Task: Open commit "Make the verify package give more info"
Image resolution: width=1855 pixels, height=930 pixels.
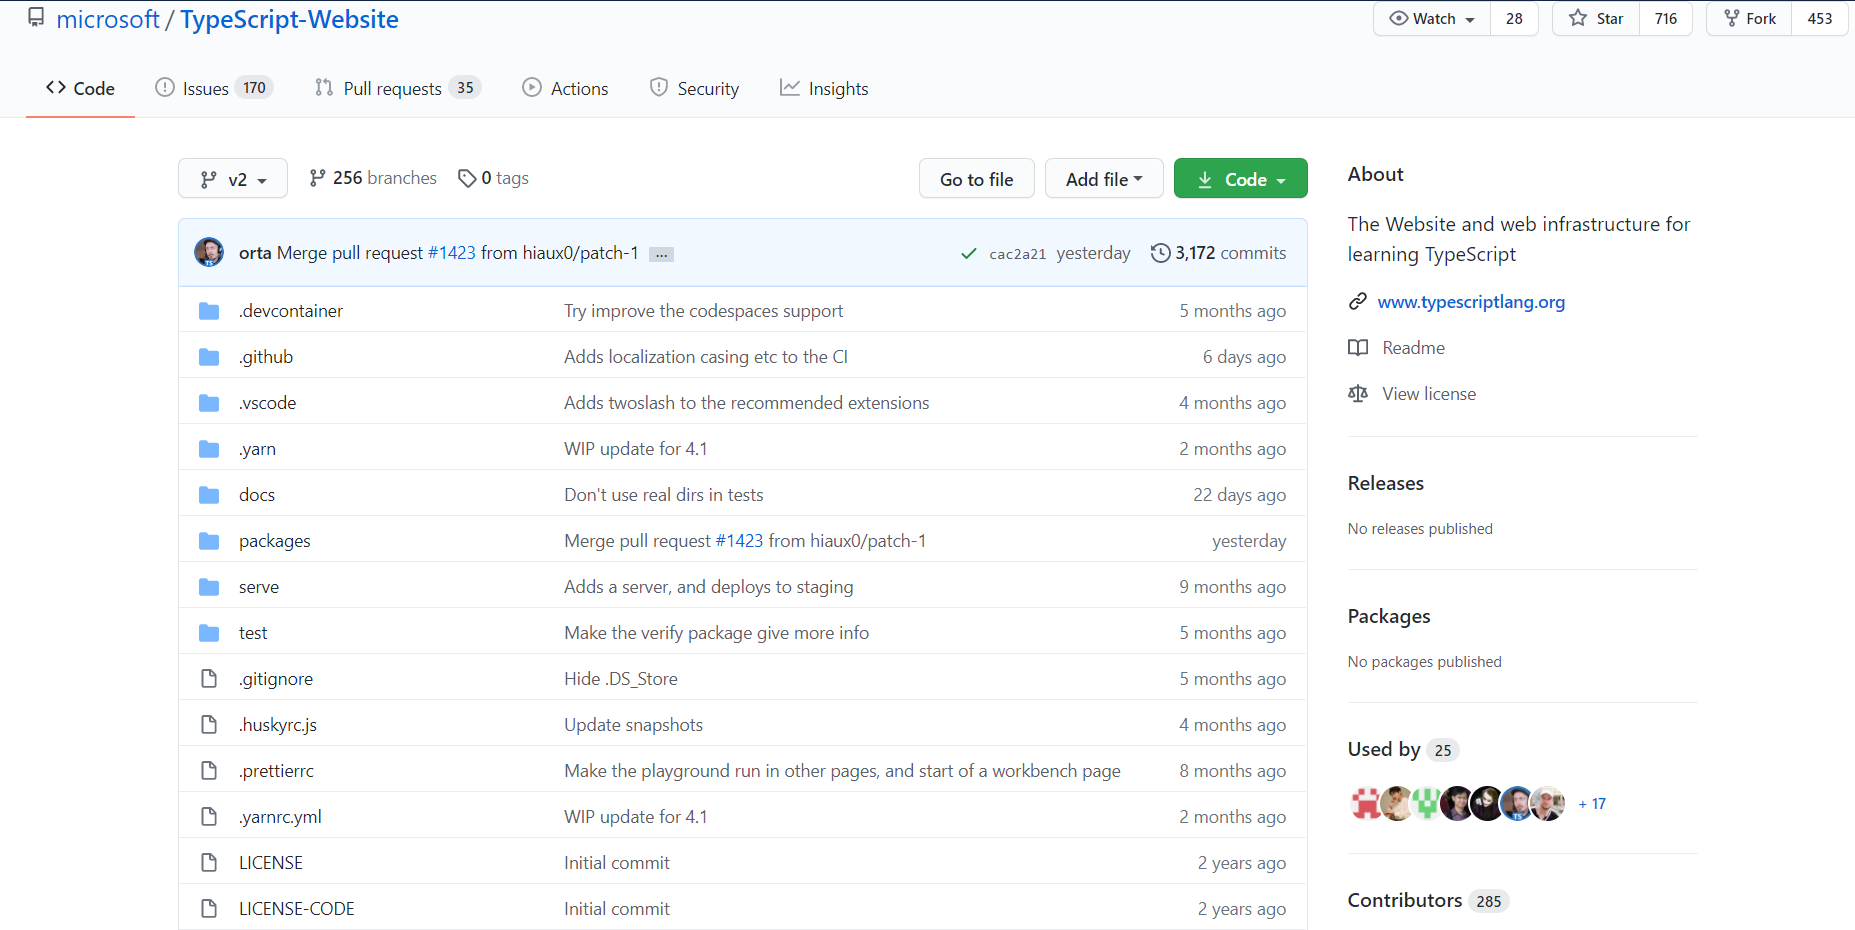Action: tap(716, 633)
